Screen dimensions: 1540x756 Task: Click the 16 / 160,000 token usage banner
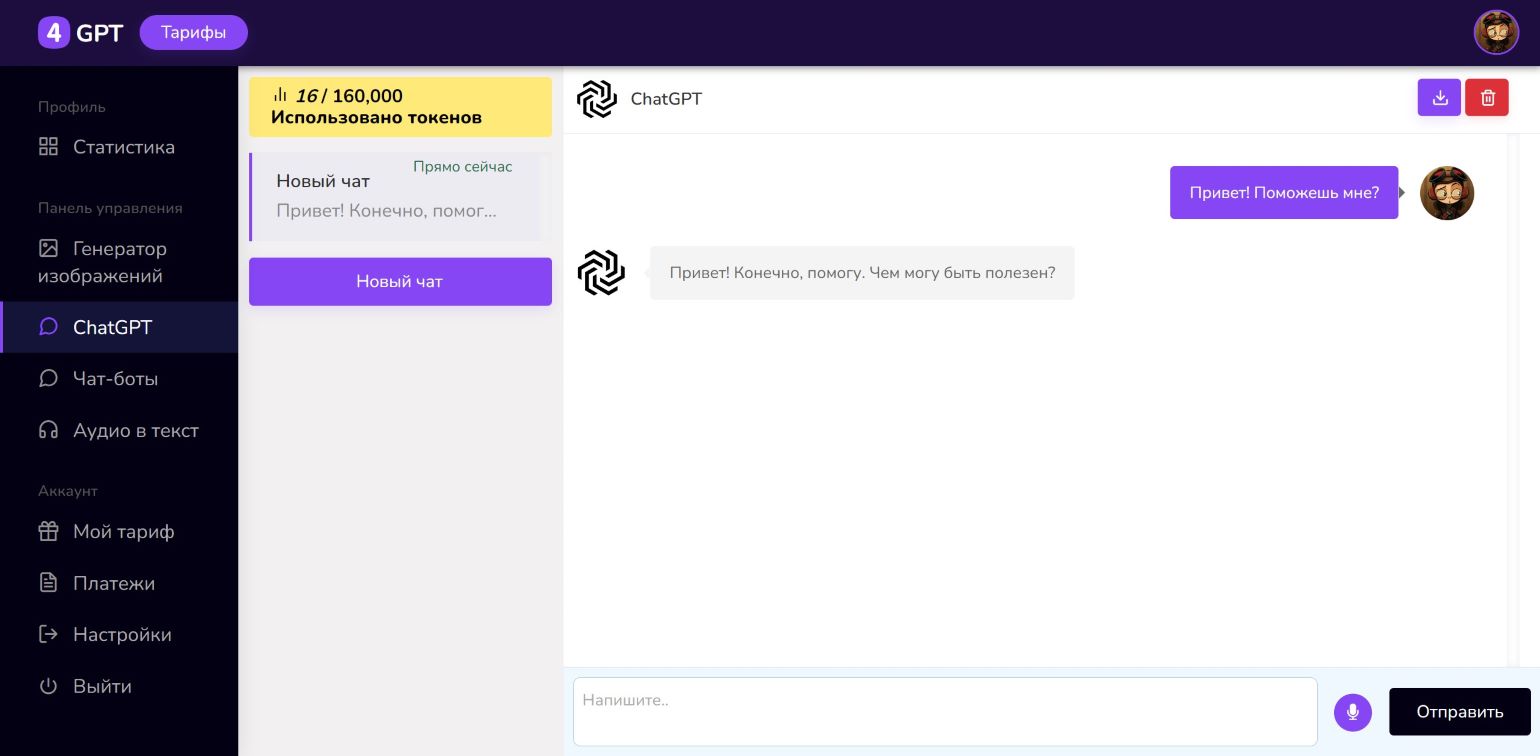point(400,107)
